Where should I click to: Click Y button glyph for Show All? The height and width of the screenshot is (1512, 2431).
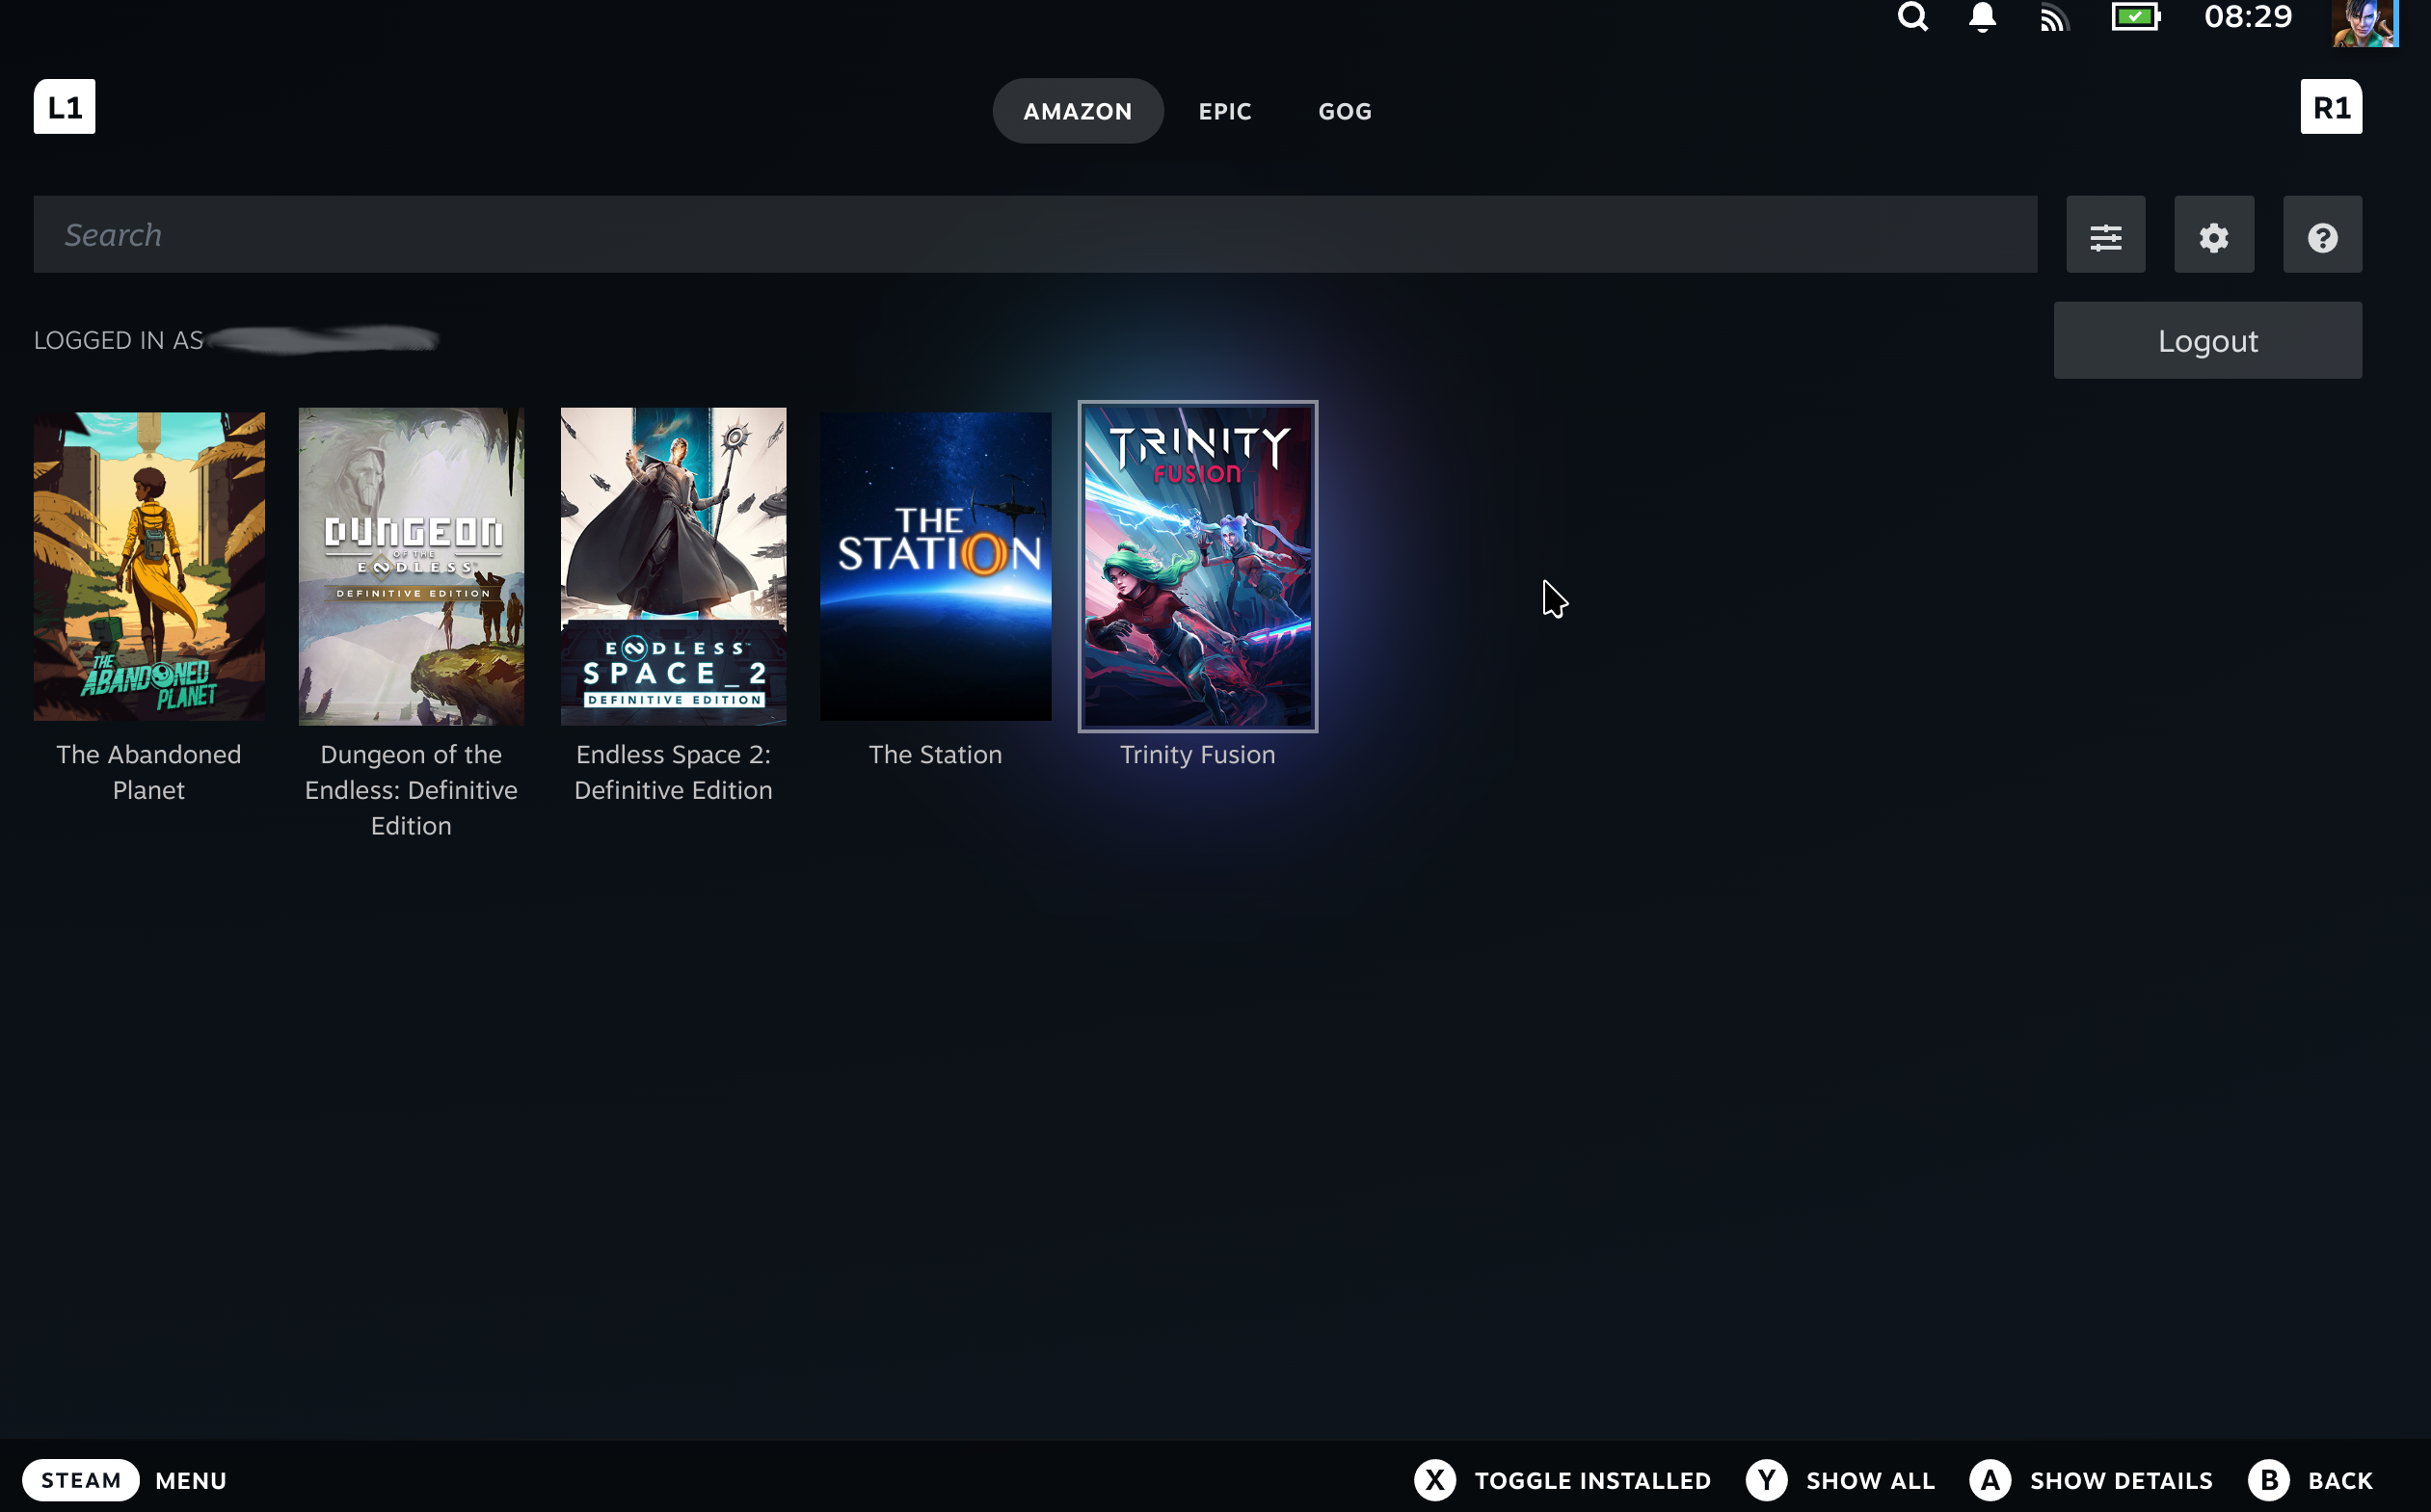[x=1766, y=1480]
